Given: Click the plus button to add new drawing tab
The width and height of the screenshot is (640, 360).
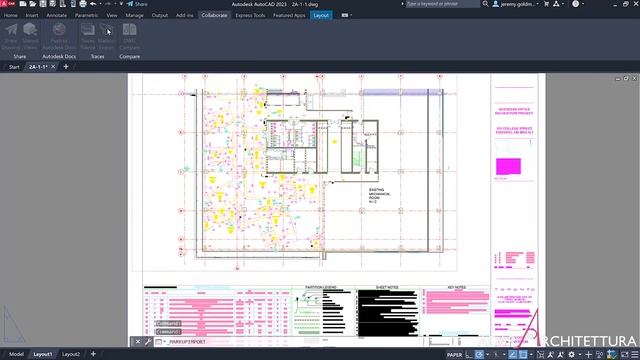Looking at the screenshot, I should [66, 67].
